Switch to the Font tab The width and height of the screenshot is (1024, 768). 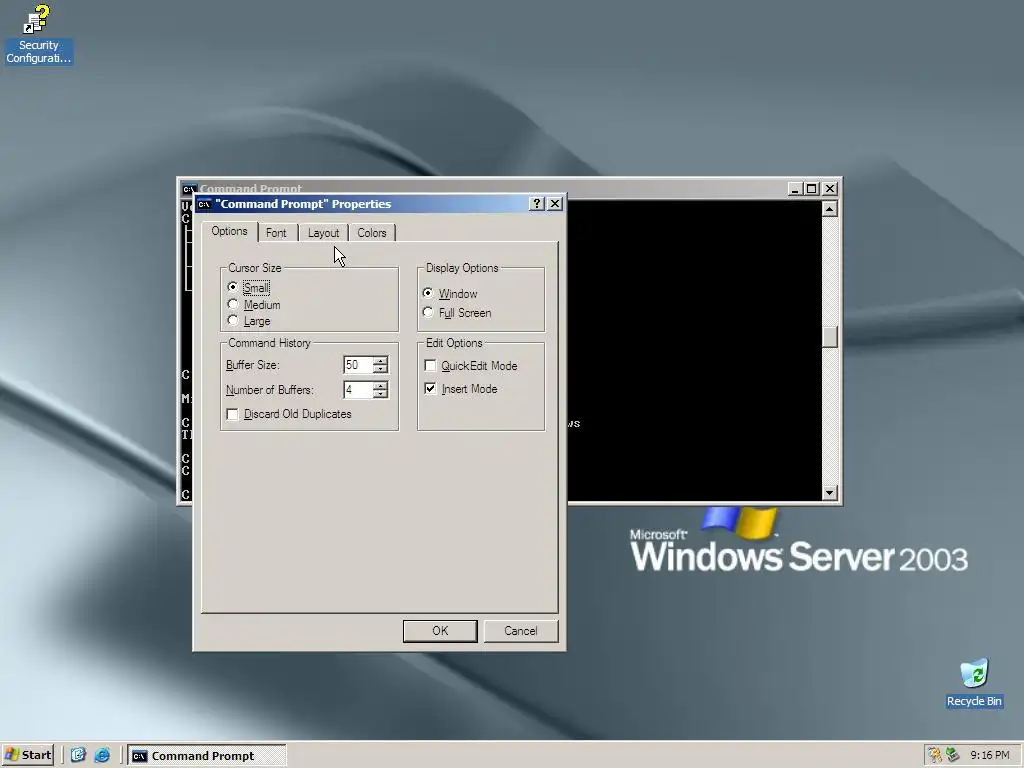pos(276,233)
